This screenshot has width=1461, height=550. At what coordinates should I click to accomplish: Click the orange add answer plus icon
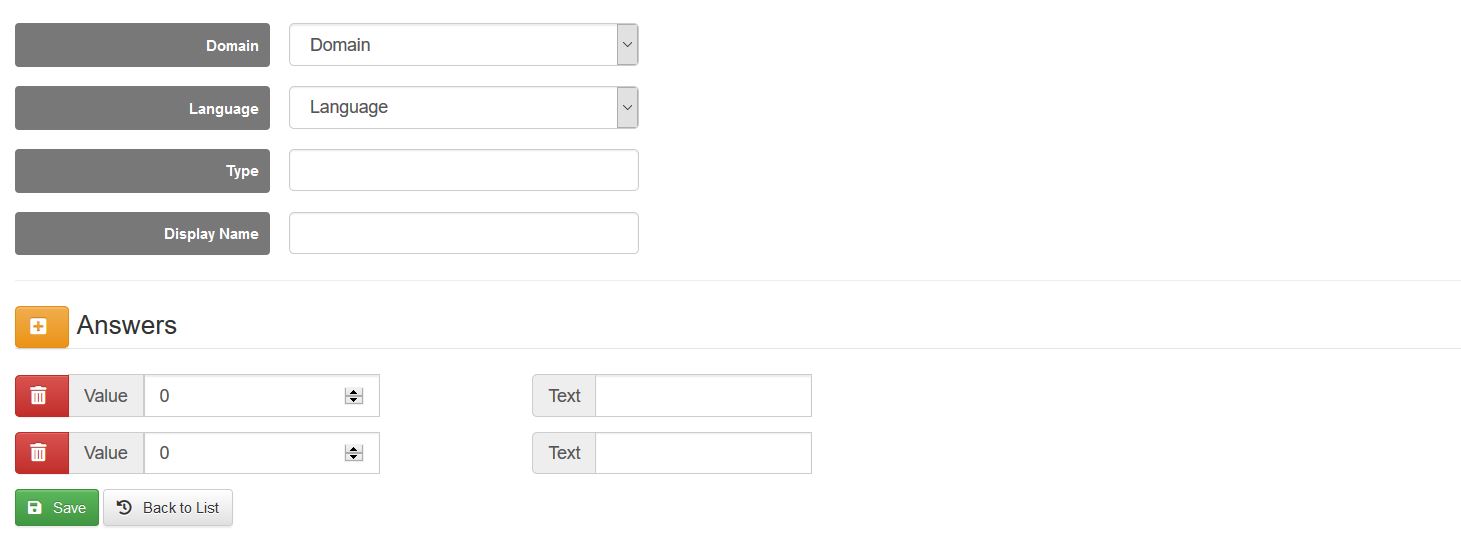point(41,327)
